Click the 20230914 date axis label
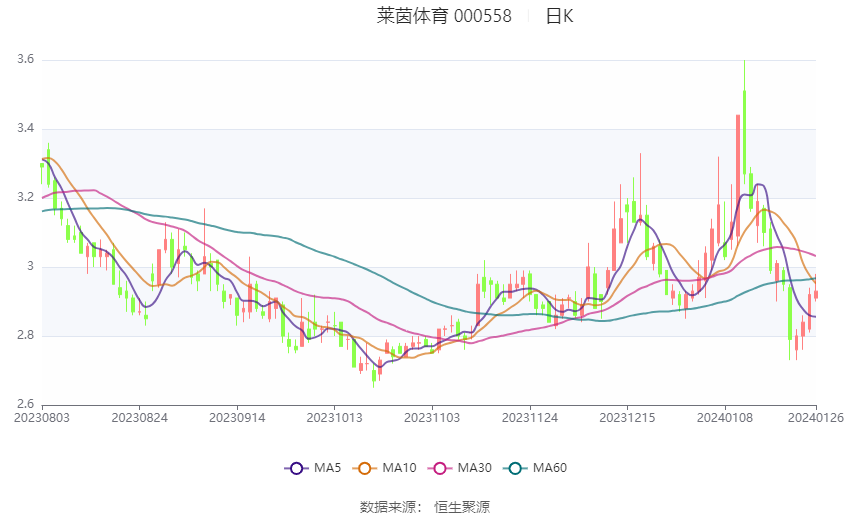This screenshot has width=850, height=517. coord(237,418)
